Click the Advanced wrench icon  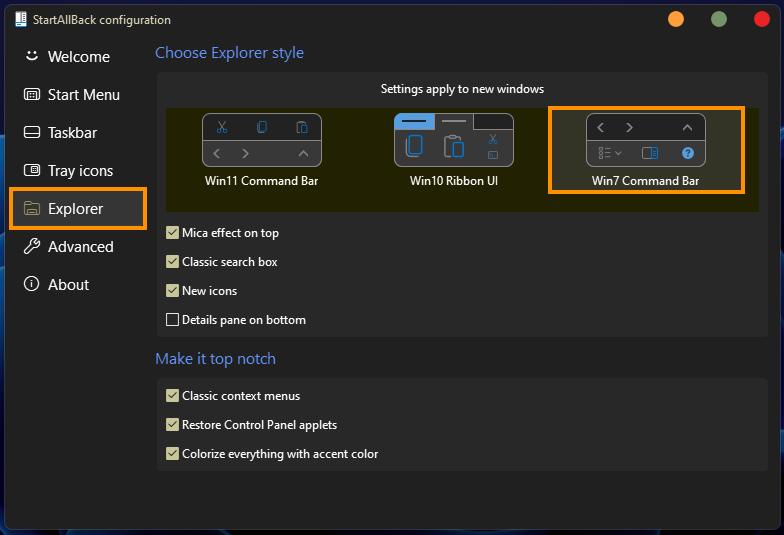tap(32, 246)
